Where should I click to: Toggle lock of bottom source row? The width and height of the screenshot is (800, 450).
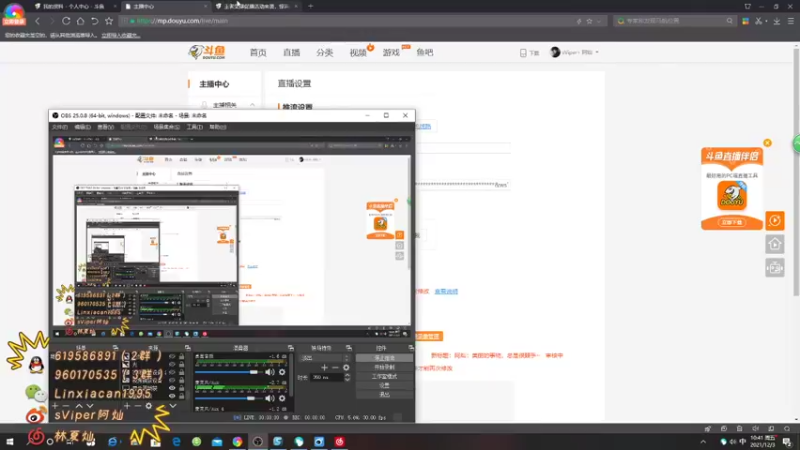coord(181,395)
